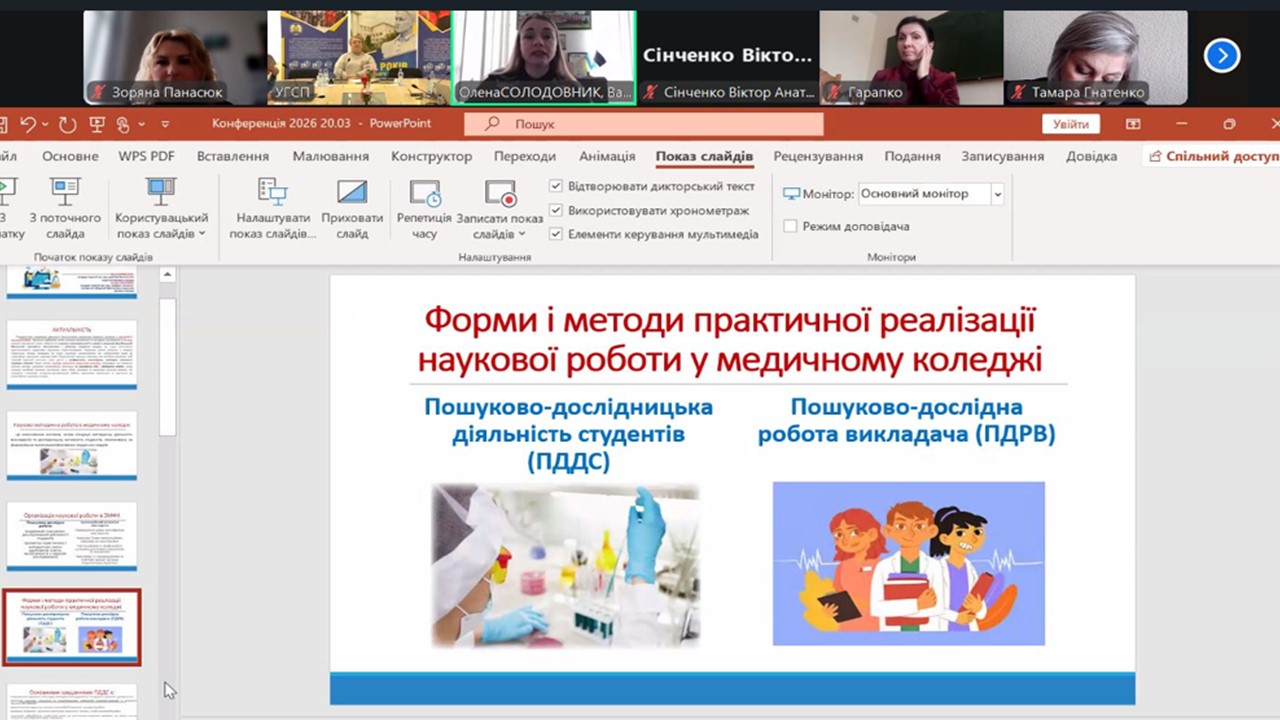Open the 'Вставлення' ribbon tab
This screenshot has height=720, width=1280.
(232, 156)
